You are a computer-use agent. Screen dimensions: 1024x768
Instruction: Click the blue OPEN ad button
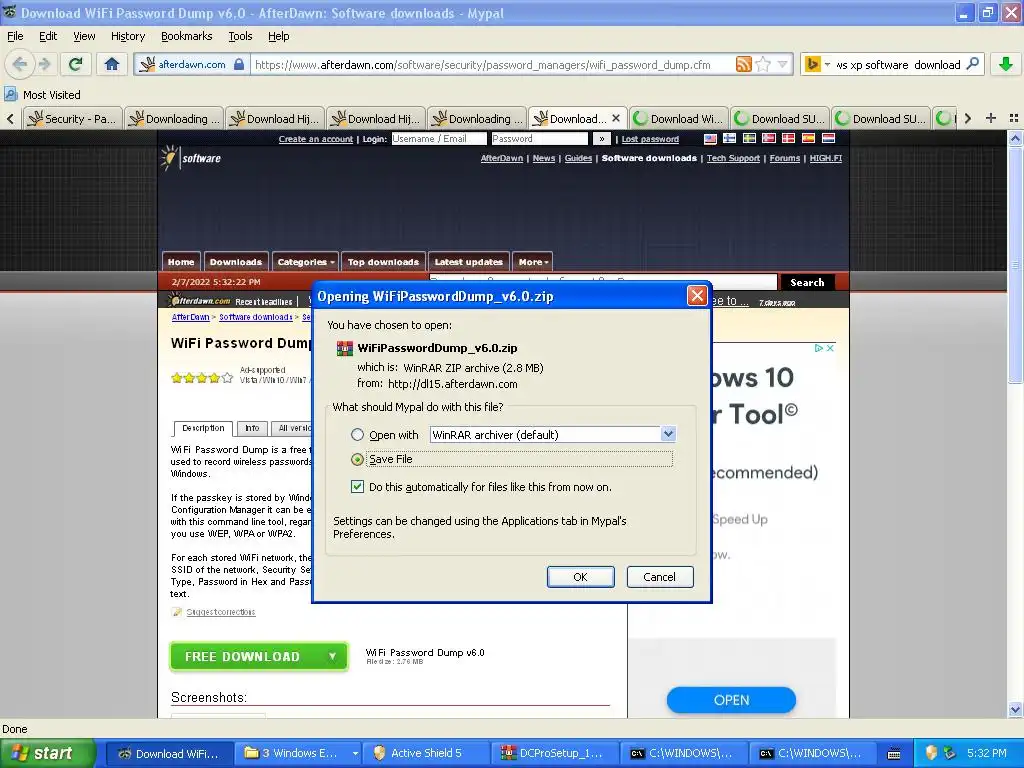(731, 700)
